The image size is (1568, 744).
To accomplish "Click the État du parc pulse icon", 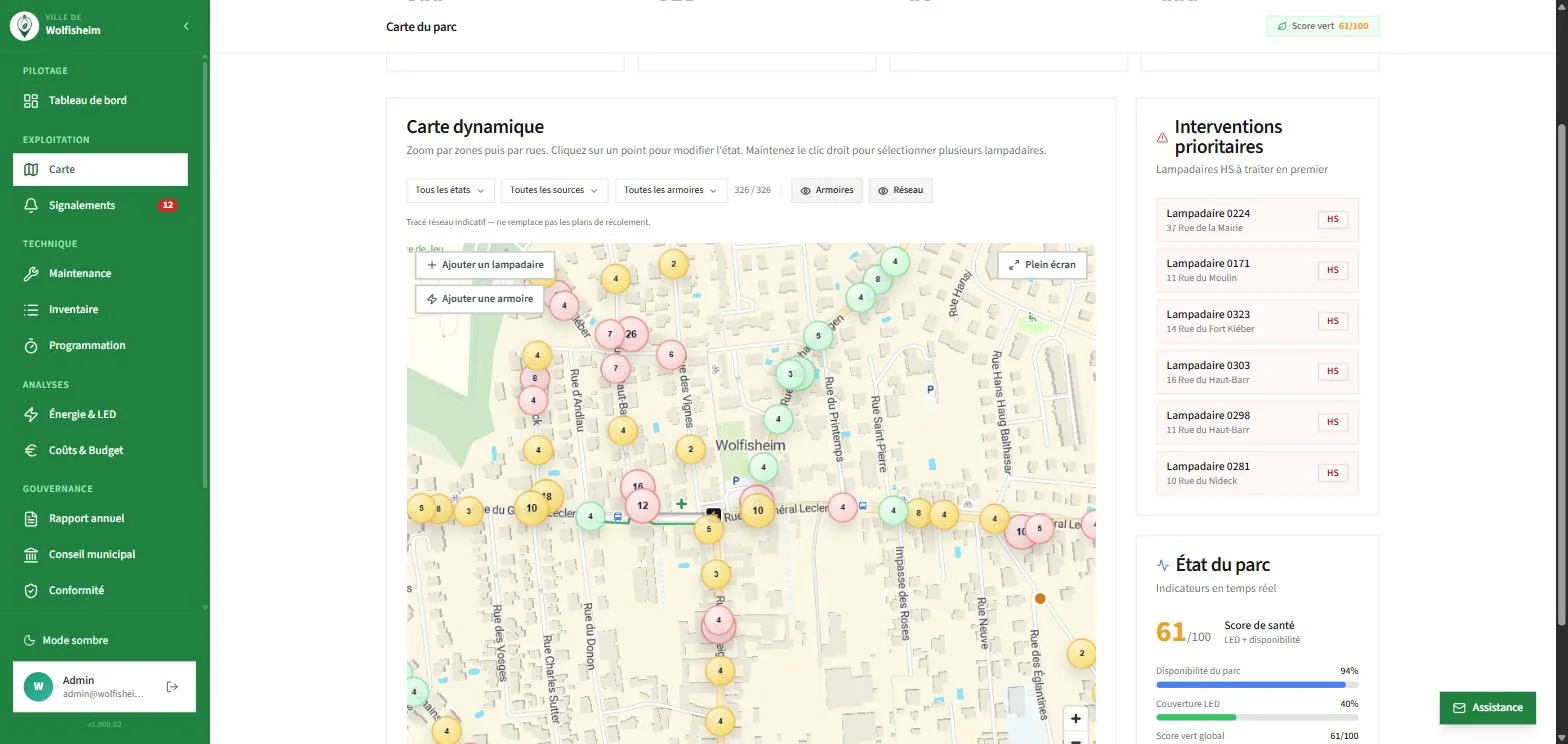I will [1163, 566].
